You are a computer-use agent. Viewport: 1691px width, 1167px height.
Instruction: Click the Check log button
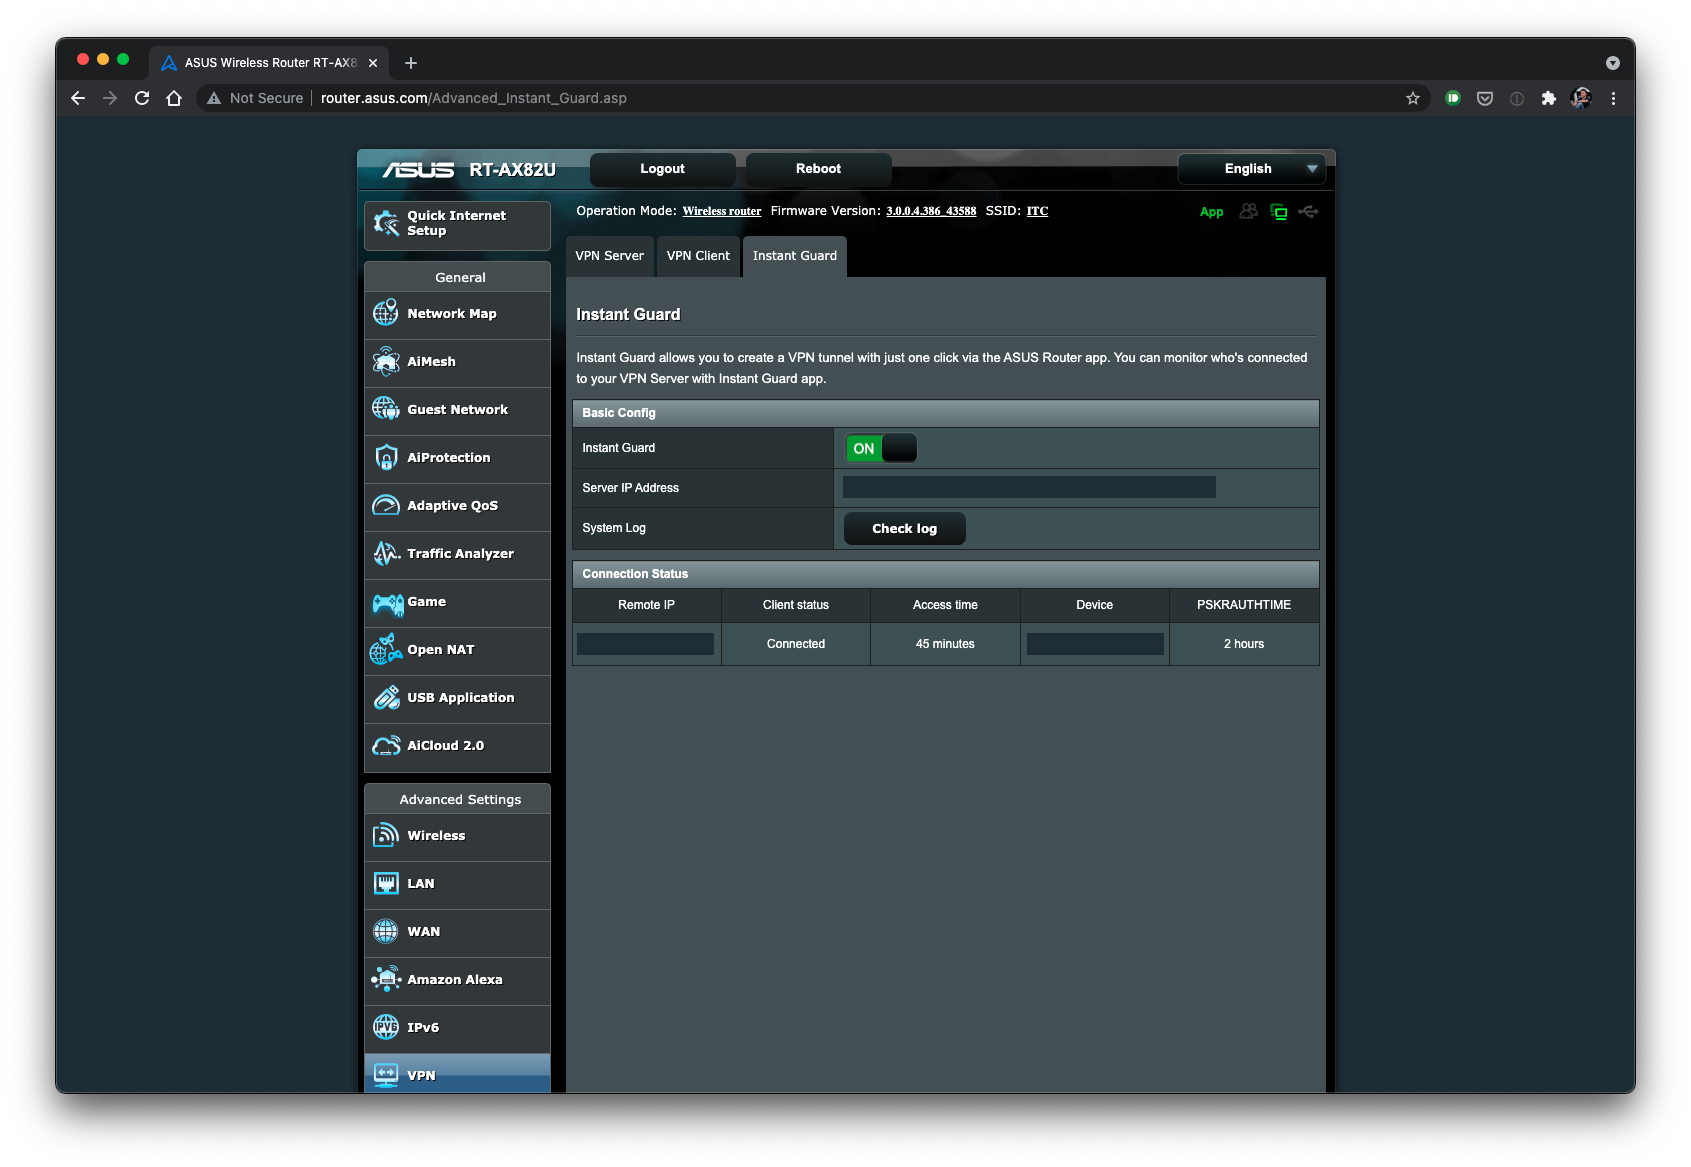pos(905,529)
